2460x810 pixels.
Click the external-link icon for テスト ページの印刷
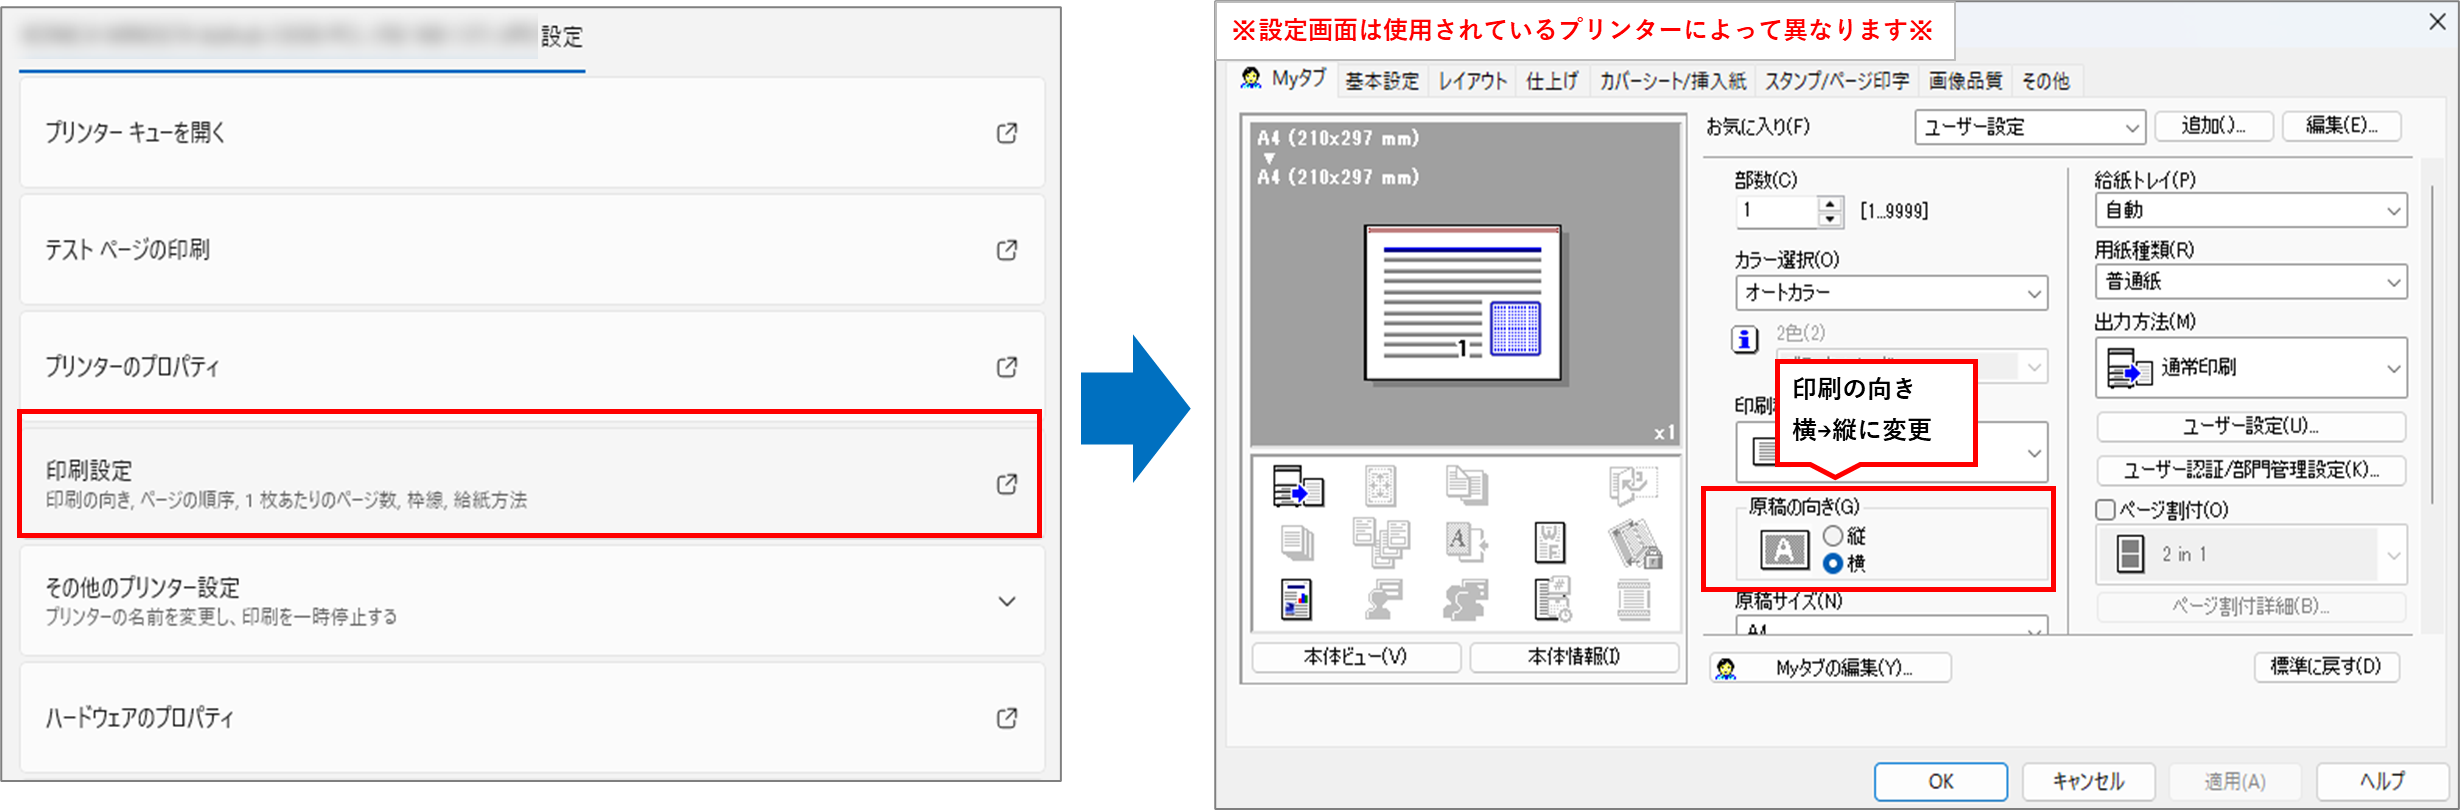click(x=1007, y=250)
